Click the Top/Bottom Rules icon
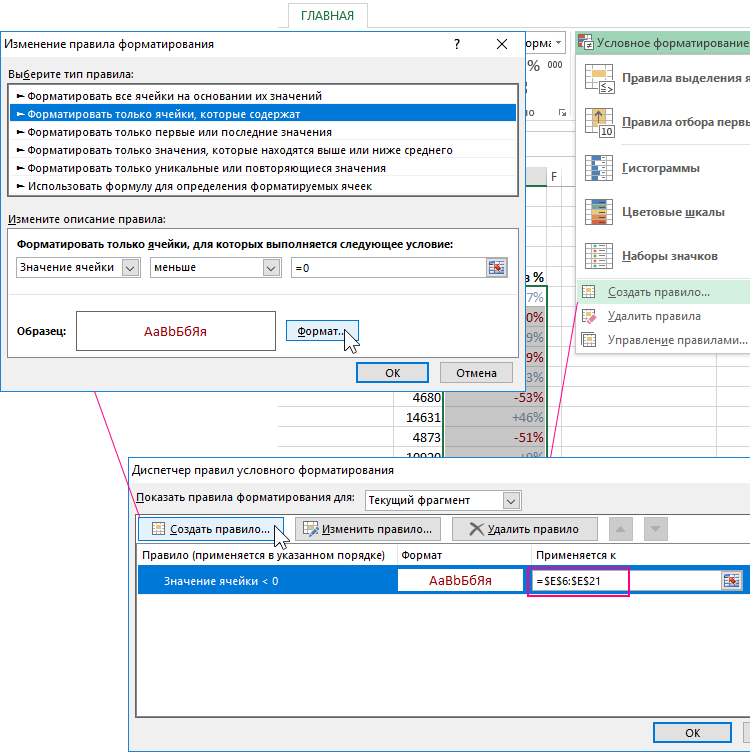The width and height of the screenshot is (750, 752). tap(600, 122)
